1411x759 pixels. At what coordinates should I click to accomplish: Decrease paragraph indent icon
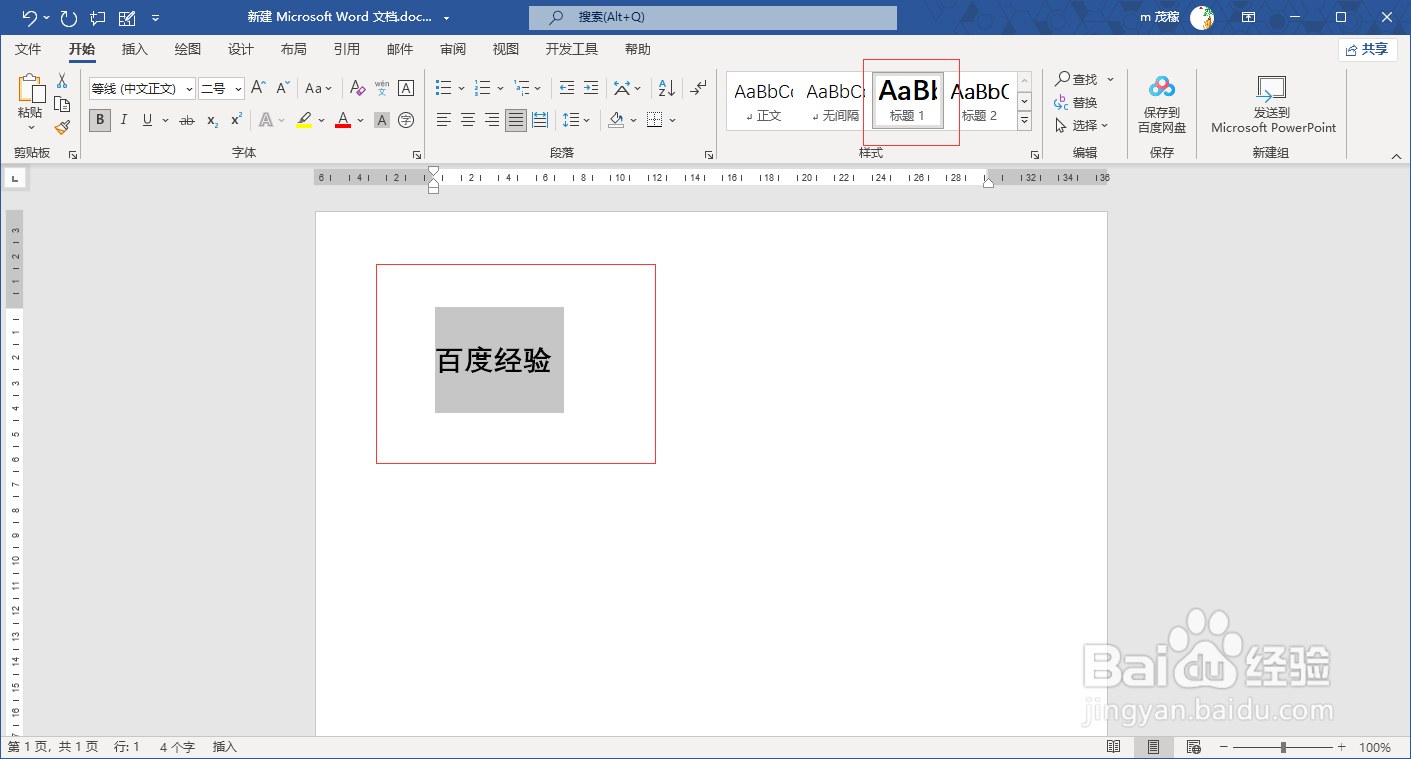pyautogui.click(x=567, y=88)
